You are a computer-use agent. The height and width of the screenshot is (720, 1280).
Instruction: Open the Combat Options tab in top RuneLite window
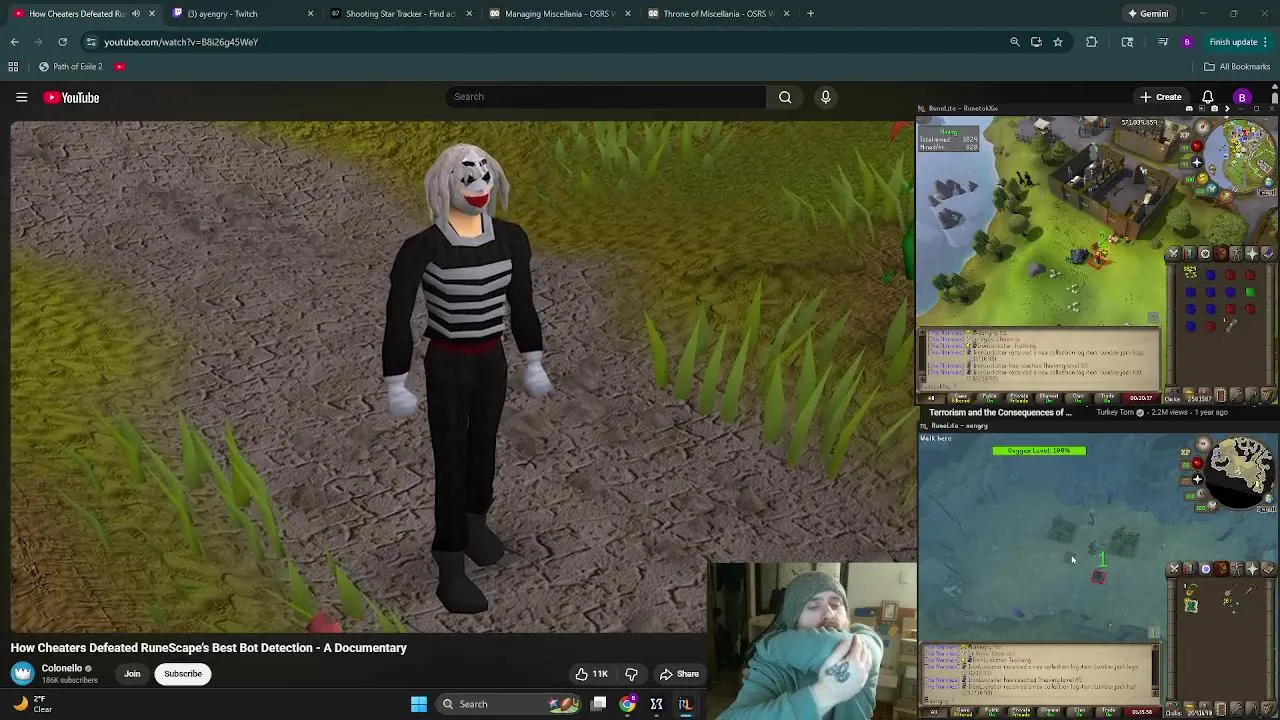point(1174,254)
